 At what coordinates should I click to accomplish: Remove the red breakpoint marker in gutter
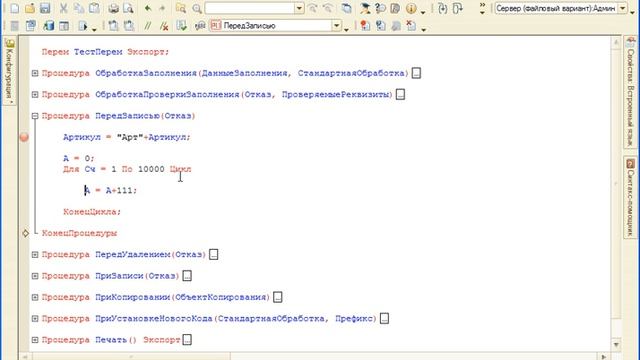pos(24,137)
